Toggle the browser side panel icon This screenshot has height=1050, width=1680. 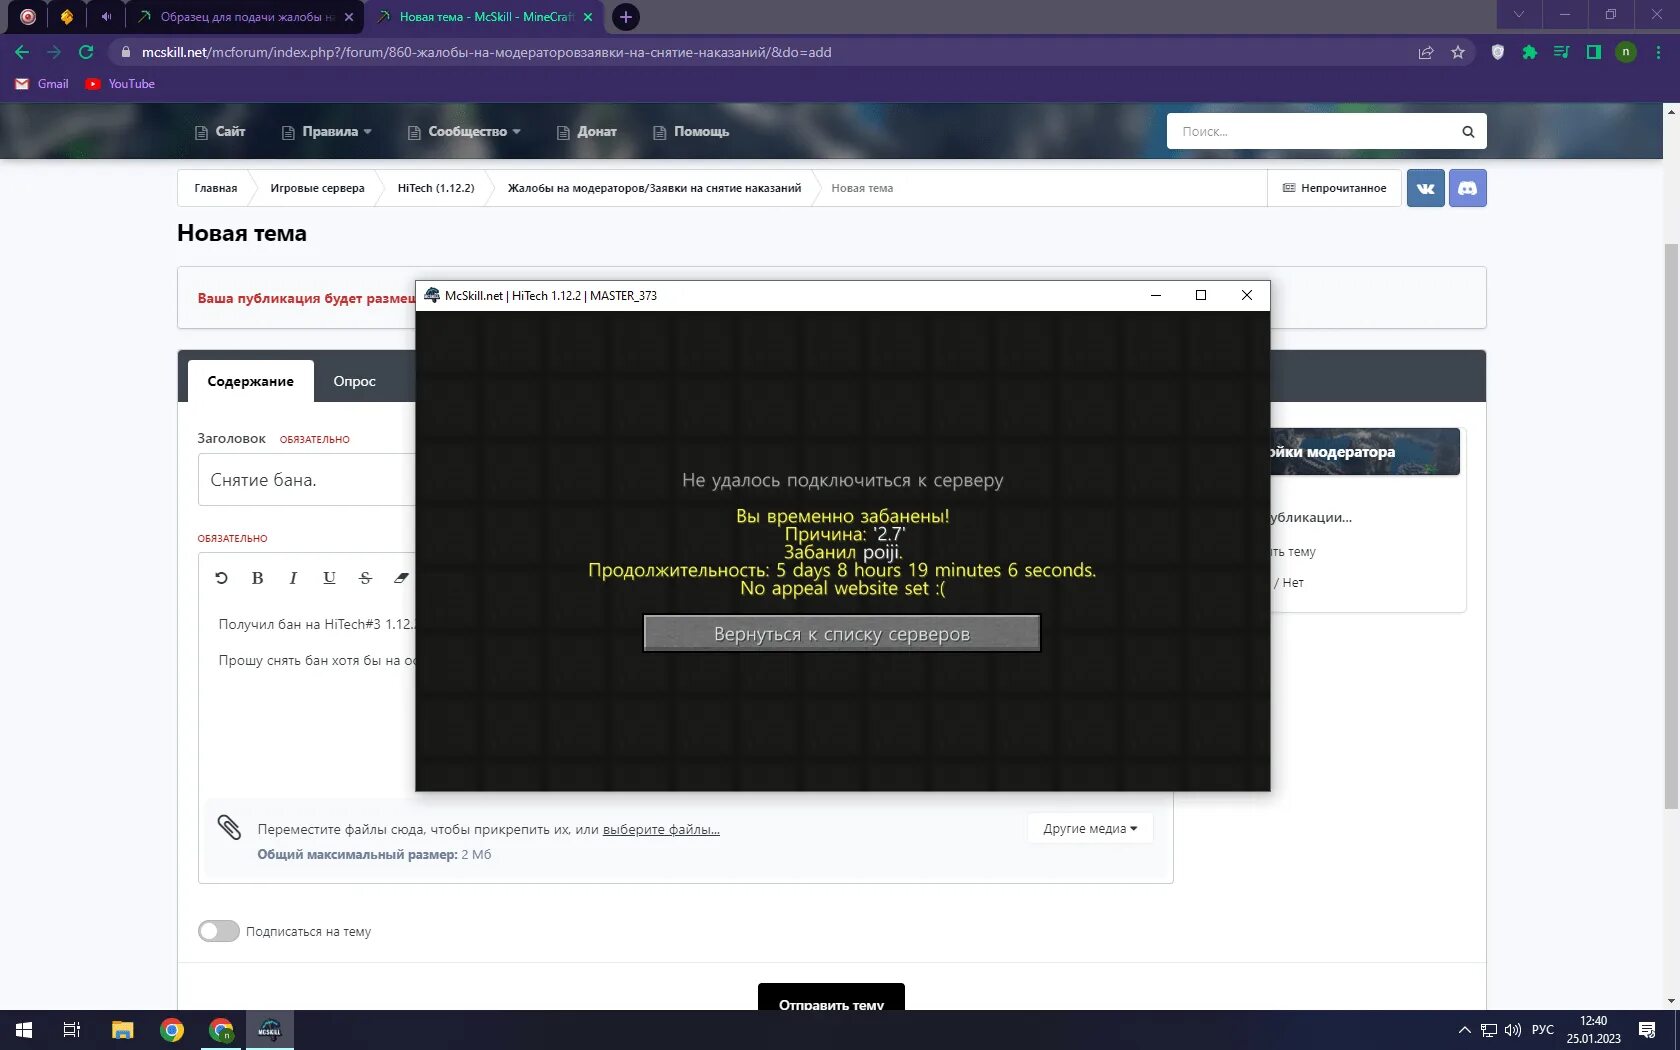[x=1593, y=52]
